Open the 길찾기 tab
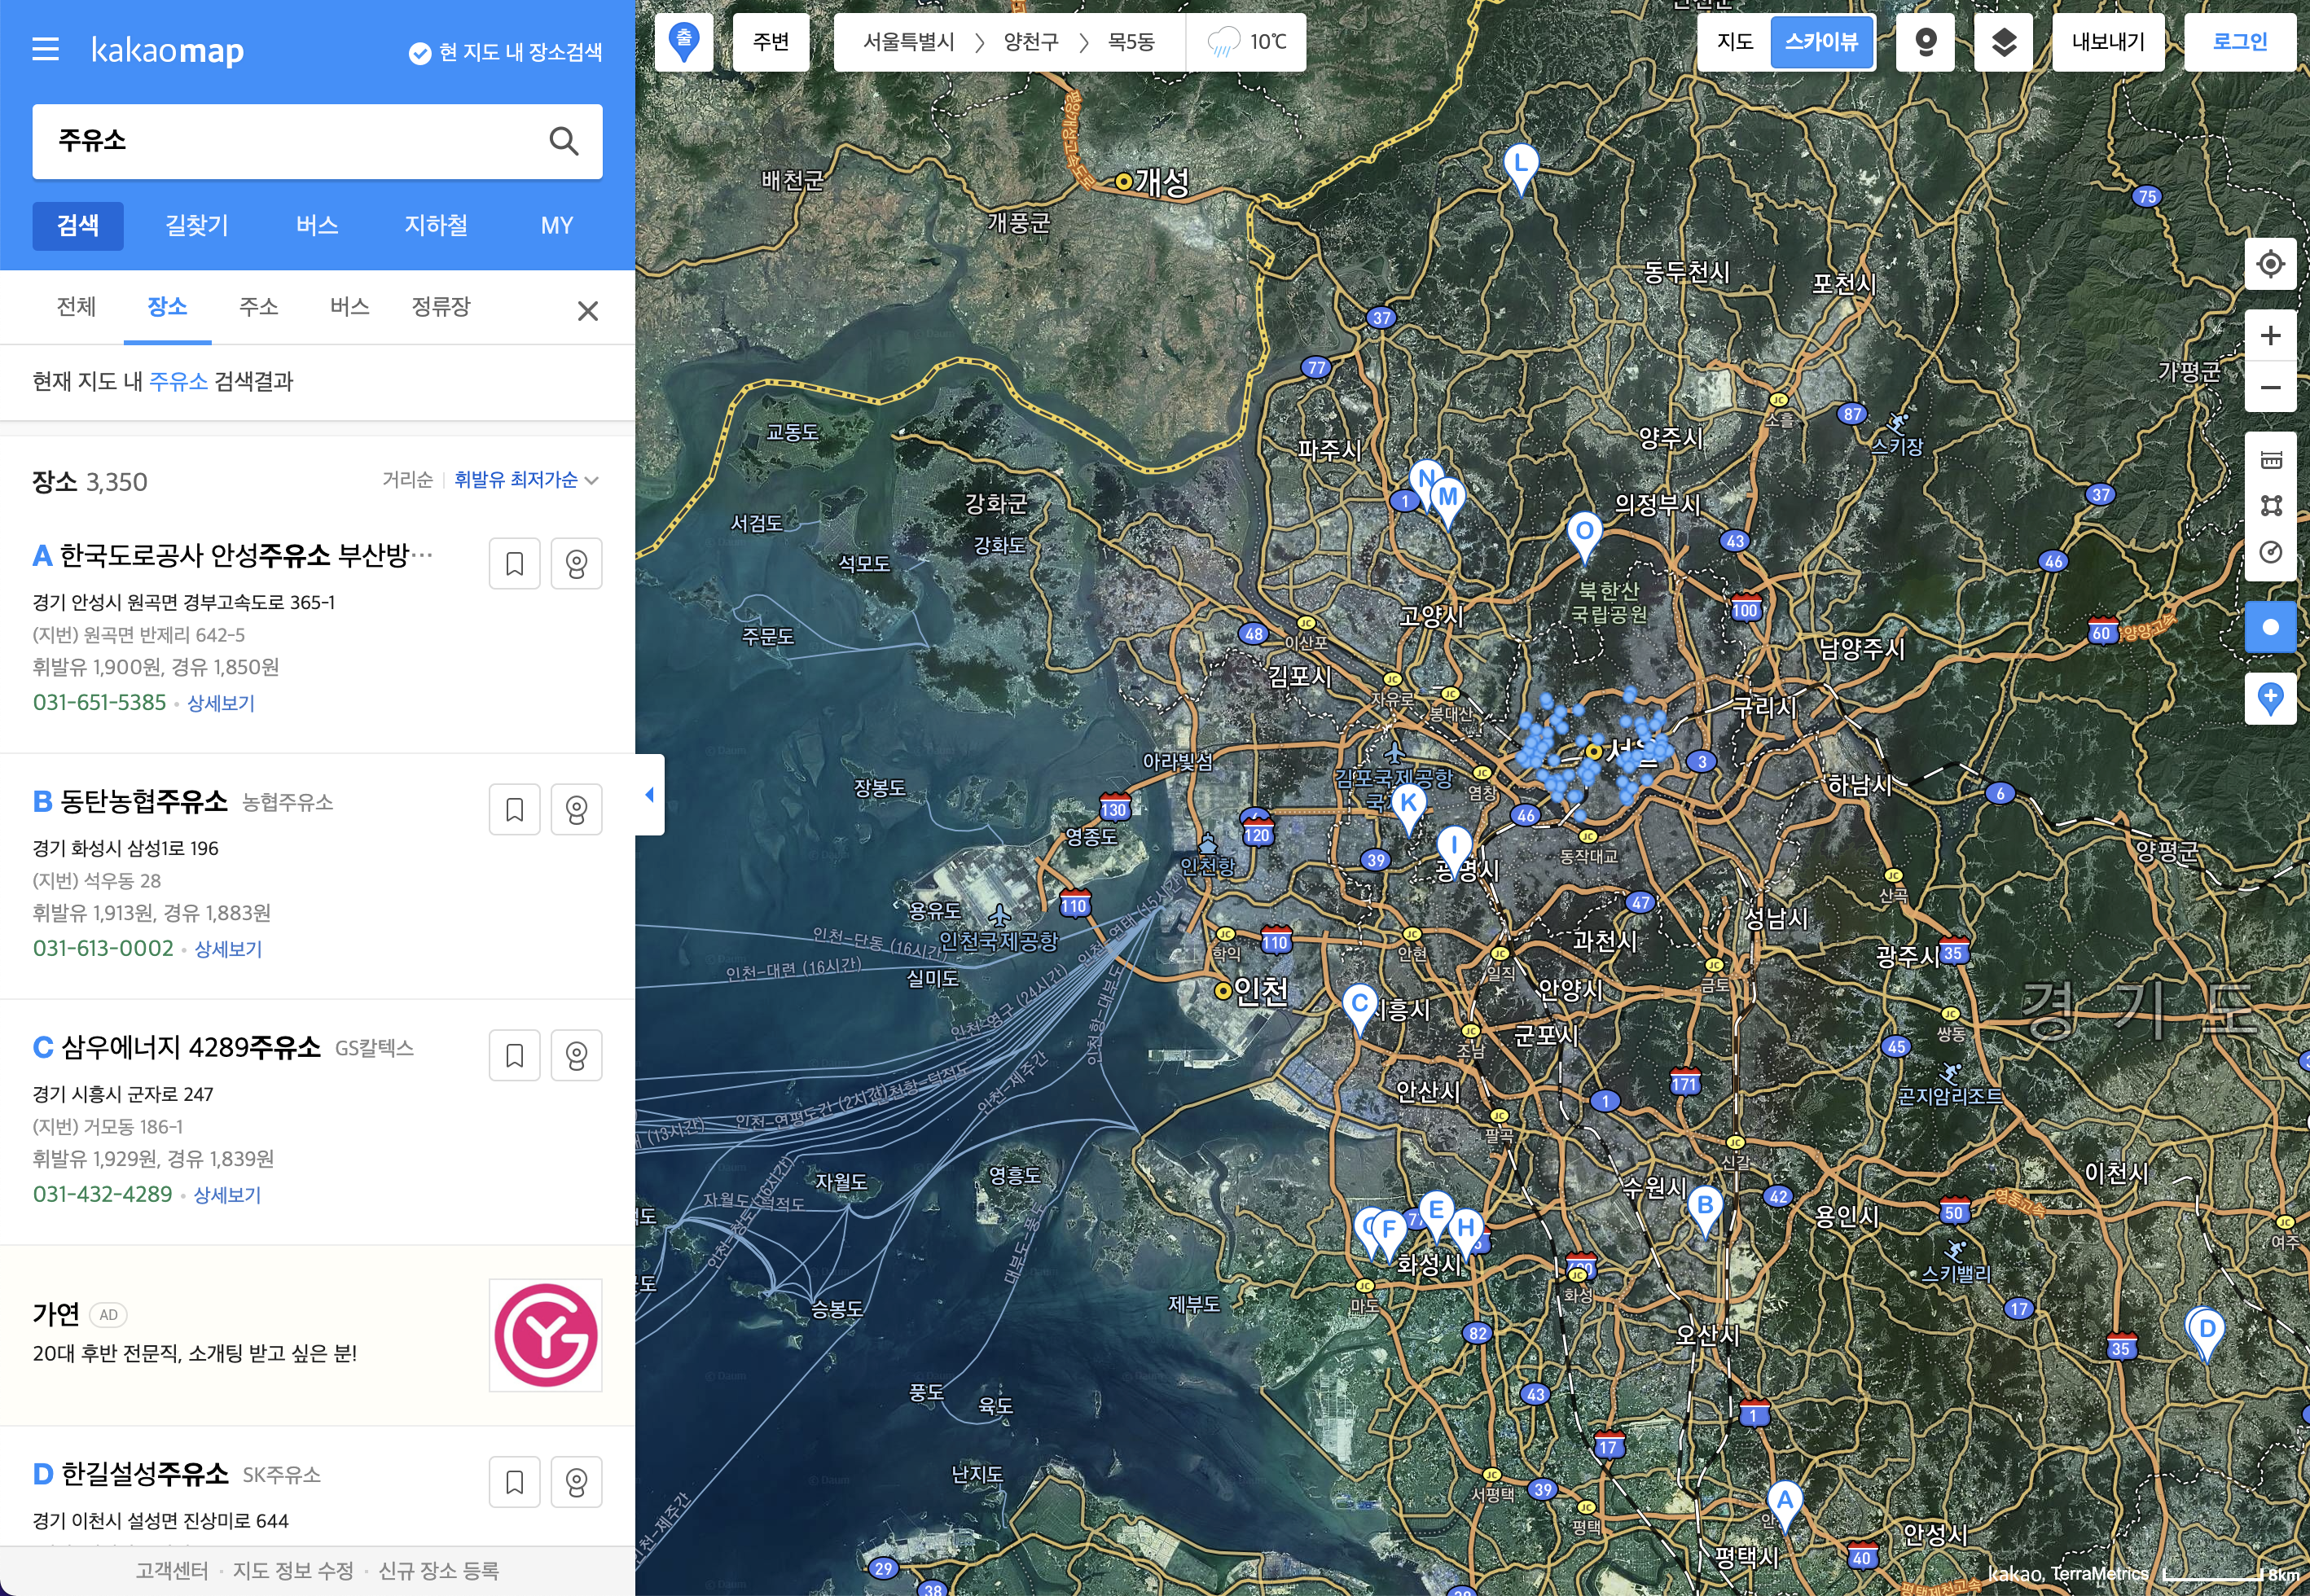Viewport: 2310px width, 1596px height. click(x=197, y=225)
